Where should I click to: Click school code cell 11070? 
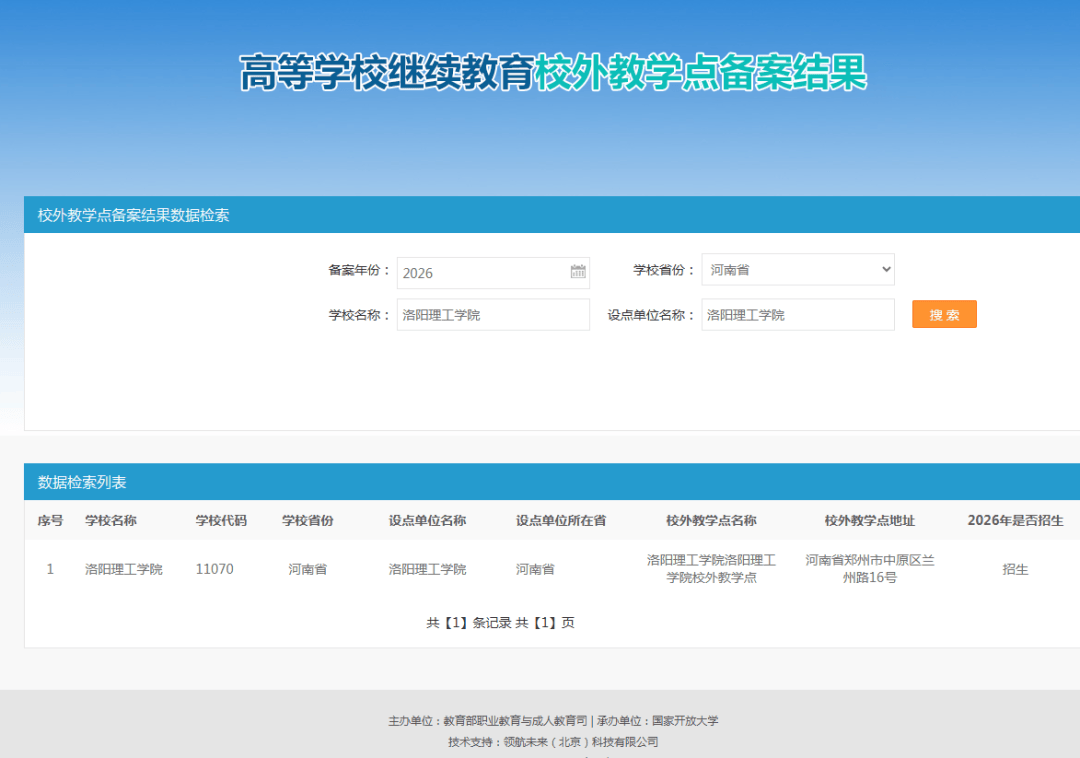coord(214,569)
